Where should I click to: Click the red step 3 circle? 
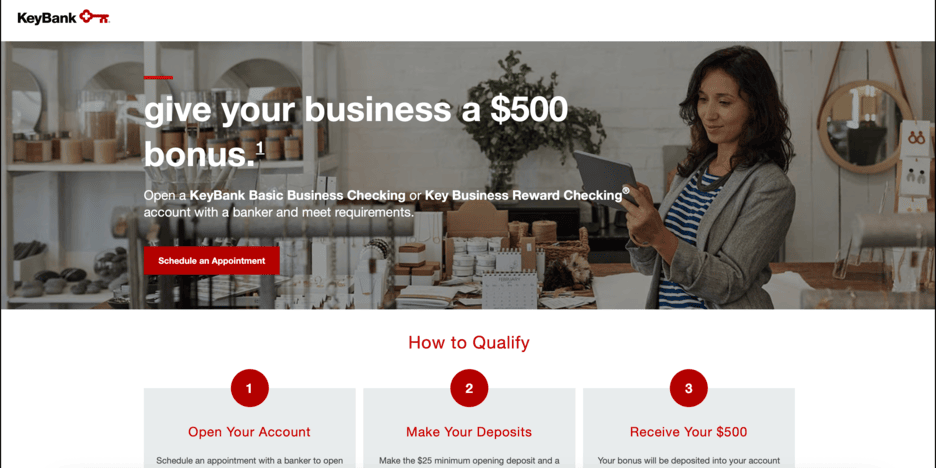[x=689, y=389]
